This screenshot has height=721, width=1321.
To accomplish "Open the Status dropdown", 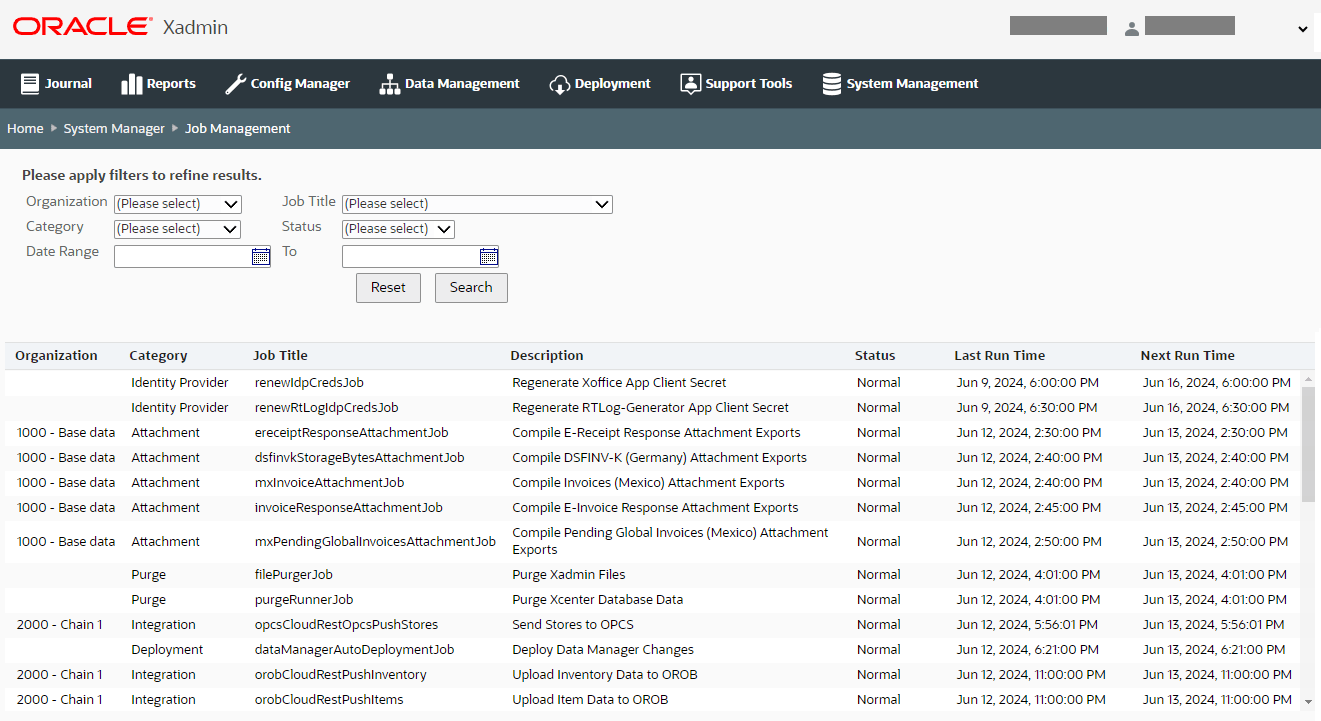I will pos(397,229).
